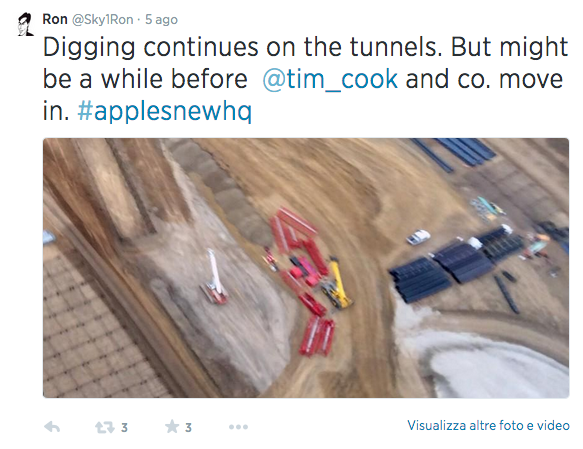Visit the @tim_cook mention
583x449 pixels.
pyautogui.click(x=330, y=79)
